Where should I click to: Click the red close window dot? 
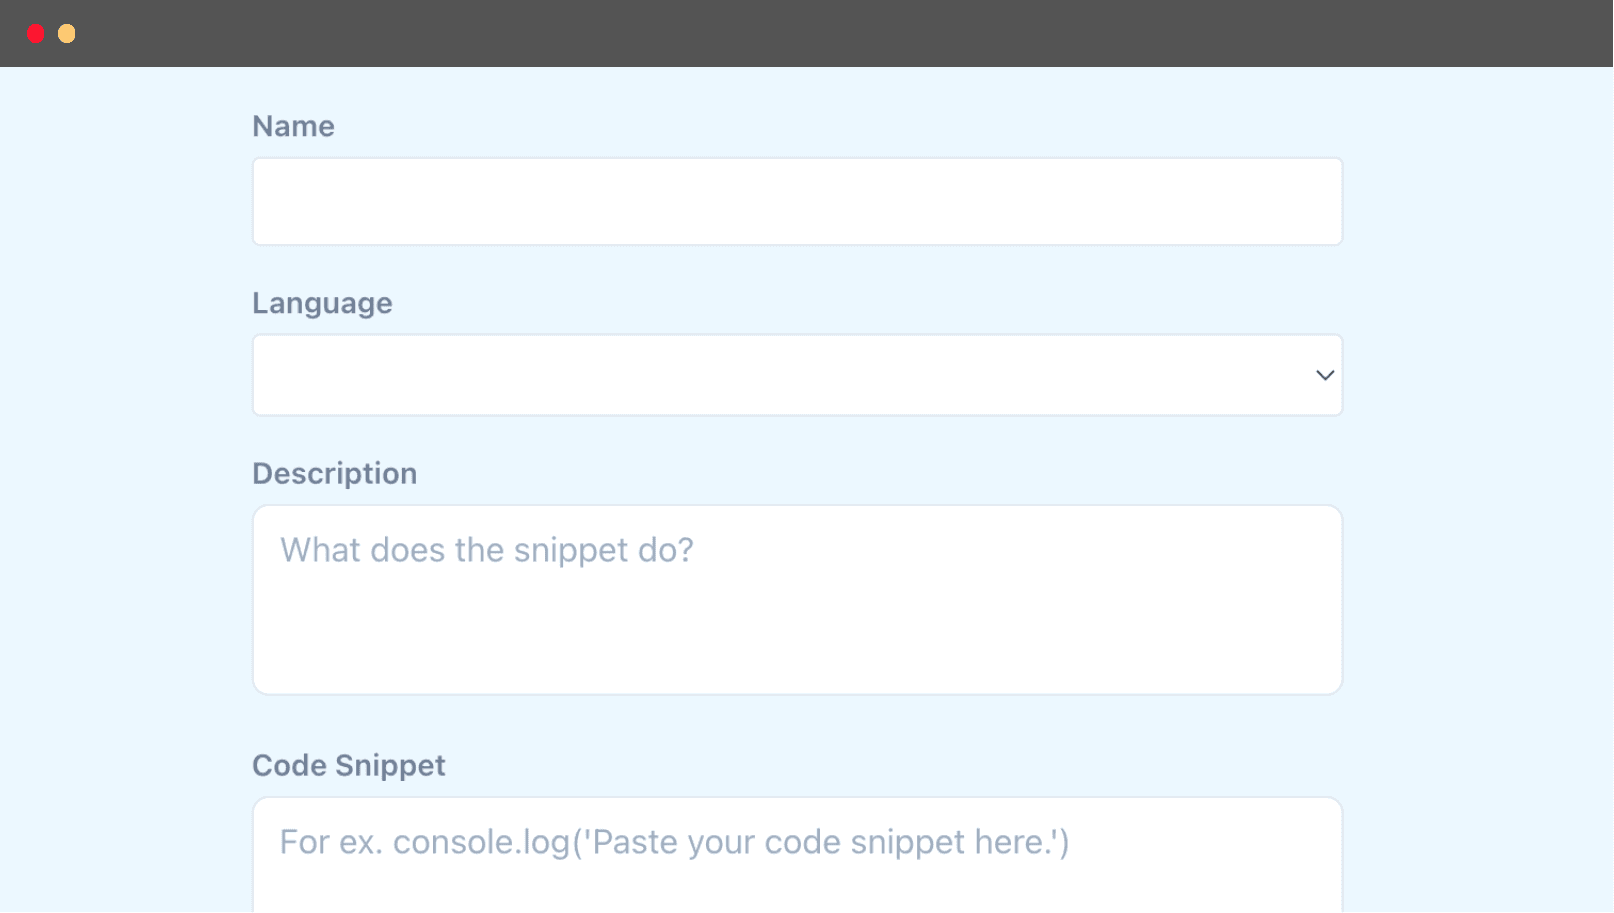pyautogui.click(x=36, y=34)
